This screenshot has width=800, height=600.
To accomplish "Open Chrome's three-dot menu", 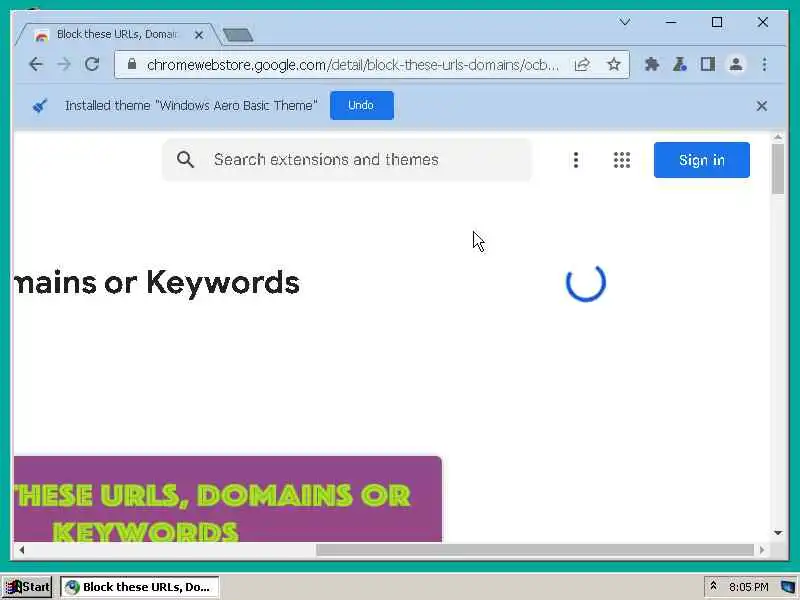I will coord(764,64).
